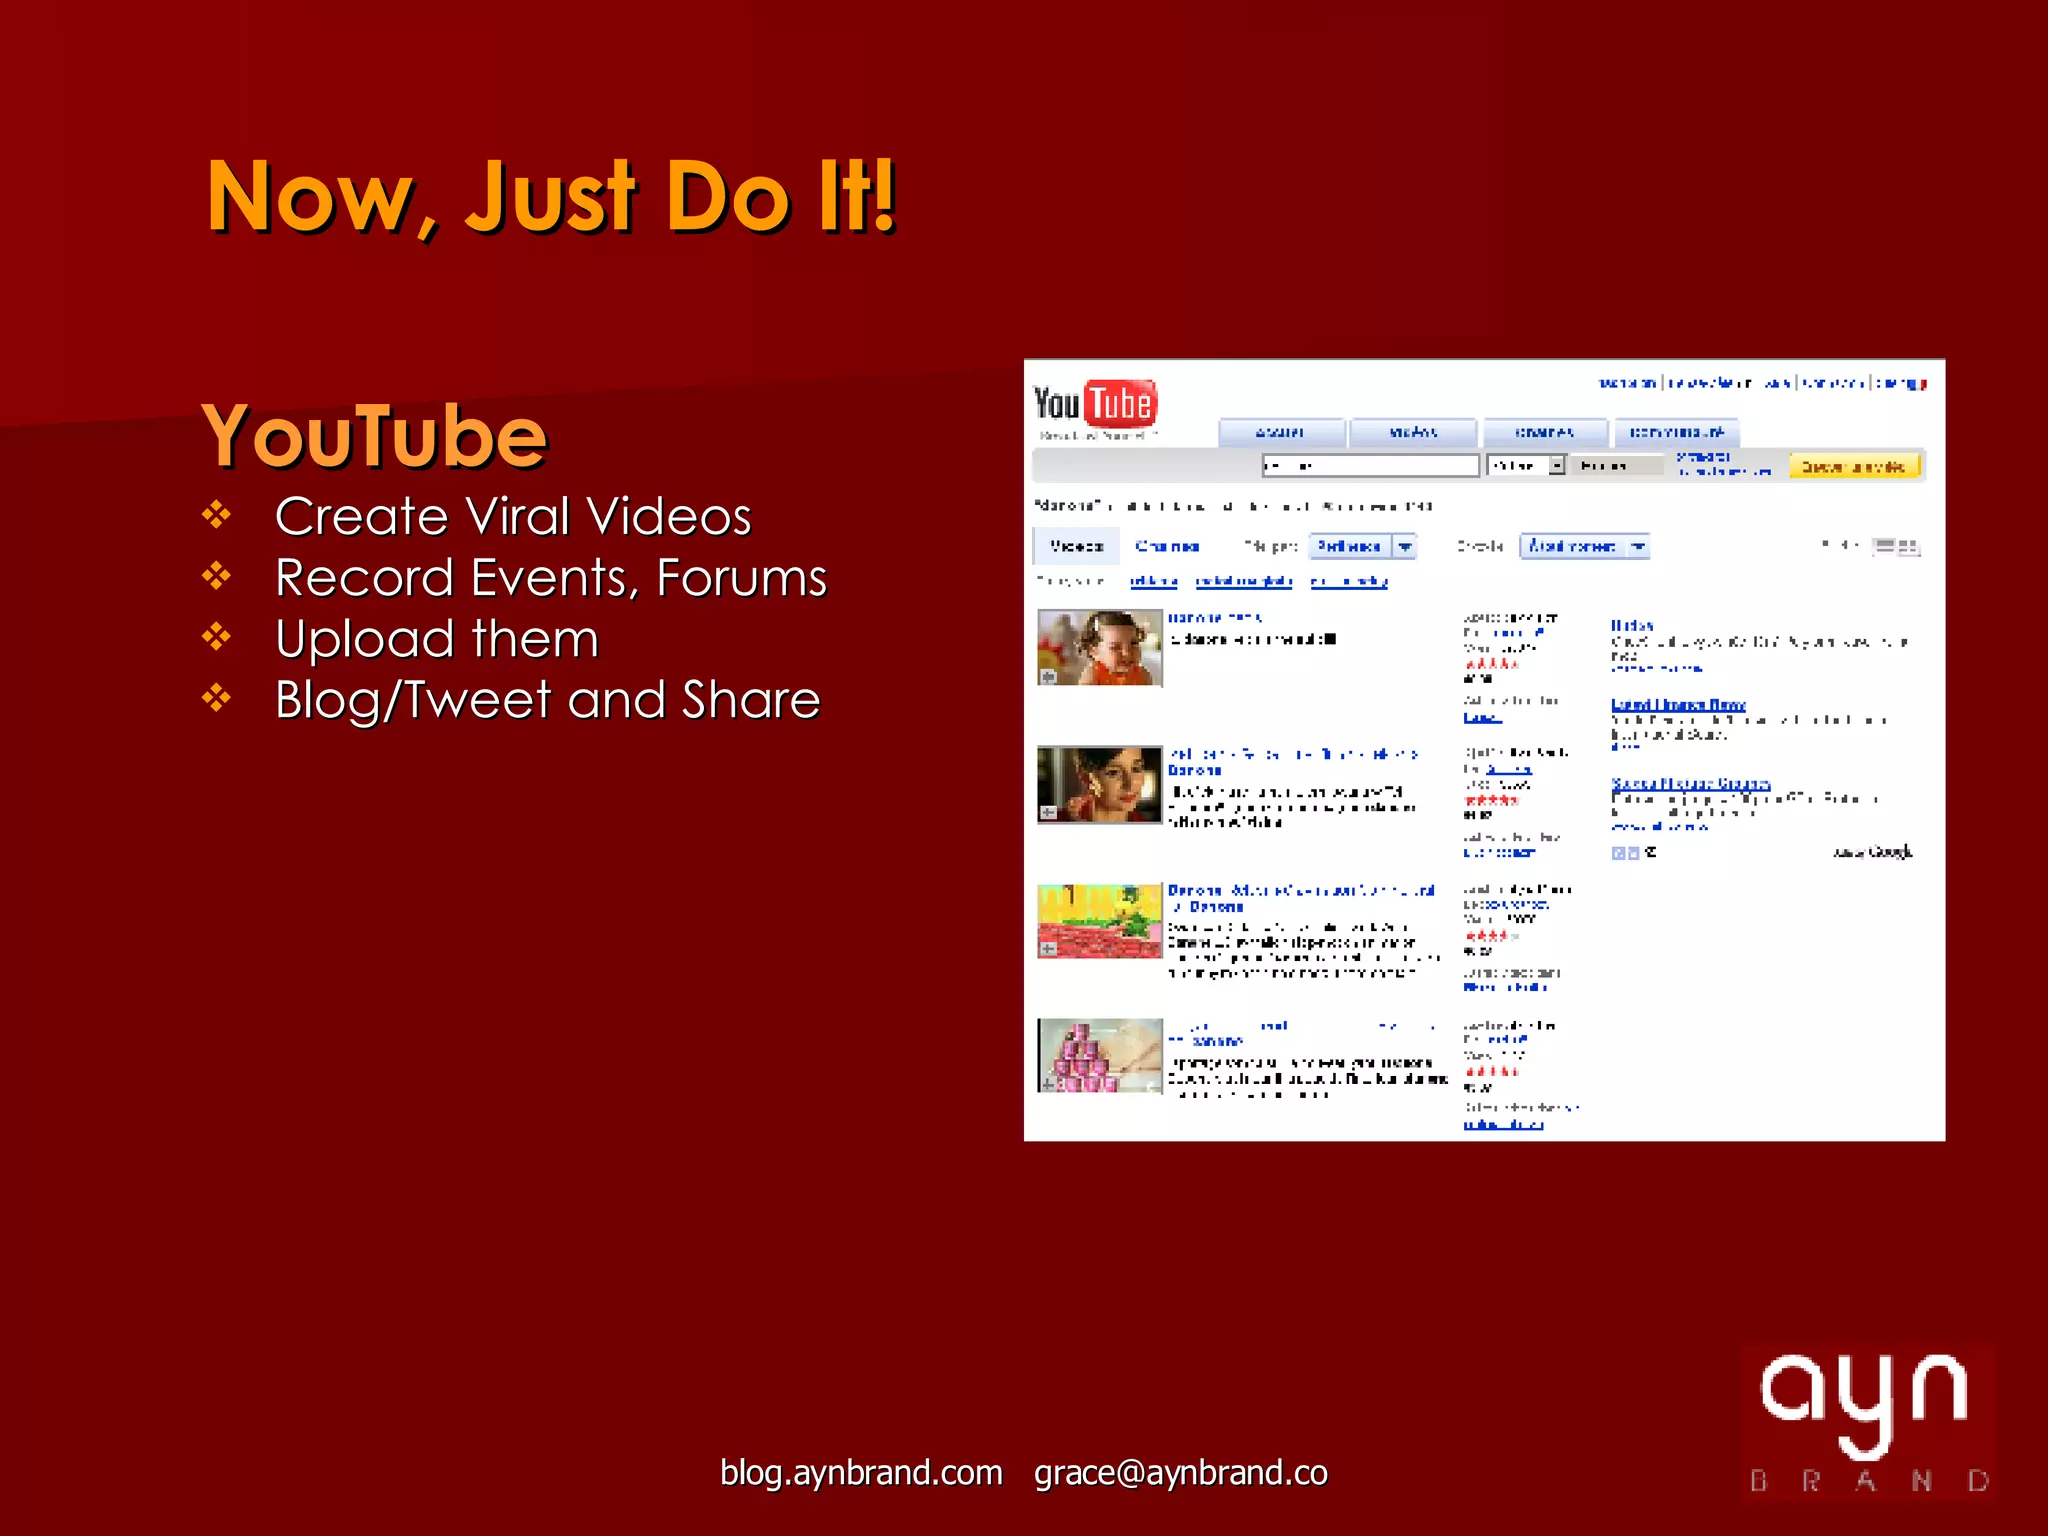Click the previous-ad arrow beside Ads by Google
The width and height of the screenshot is (2048, 1536).
coord(1618,853)
